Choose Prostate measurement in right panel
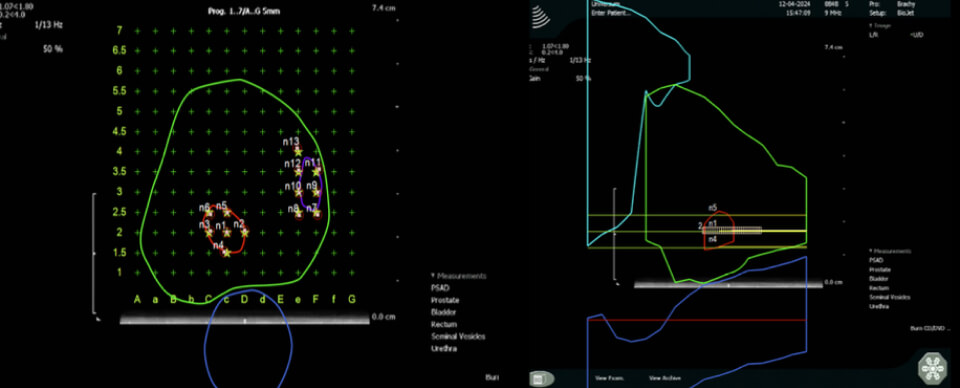The height and width of the screenshot is (388, 960). (880, 269)
